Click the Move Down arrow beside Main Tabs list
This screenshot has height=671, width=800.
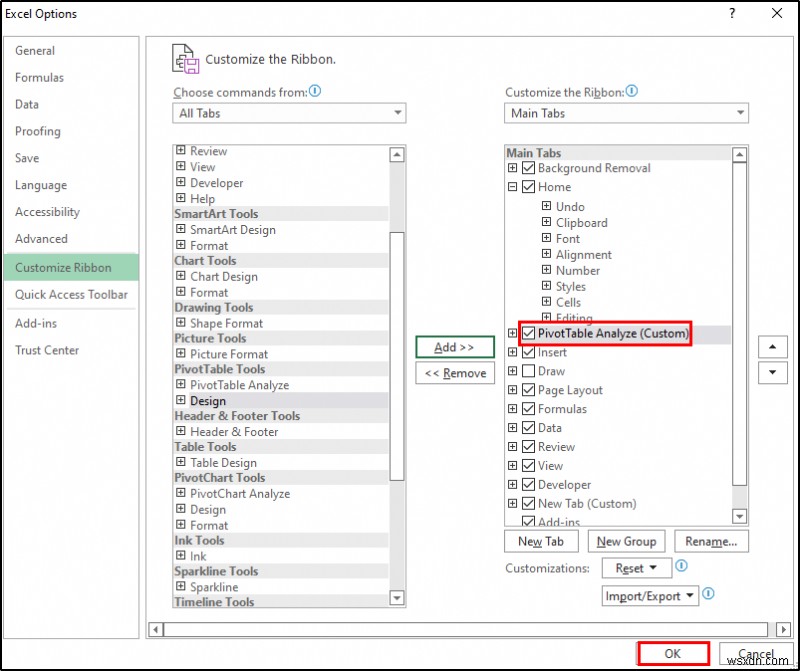tap(772, 373)
